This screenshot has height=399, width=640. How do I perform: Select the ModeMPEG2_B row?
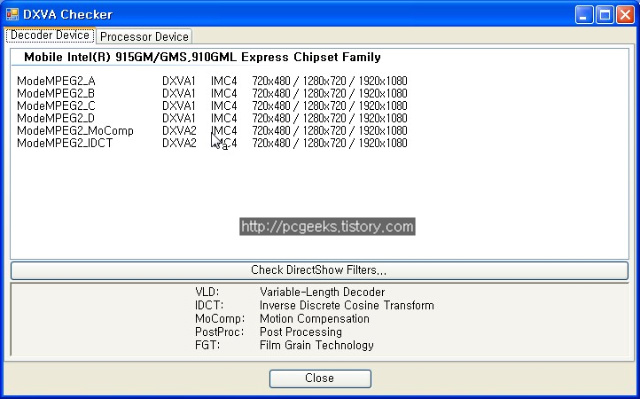[212, 93]
